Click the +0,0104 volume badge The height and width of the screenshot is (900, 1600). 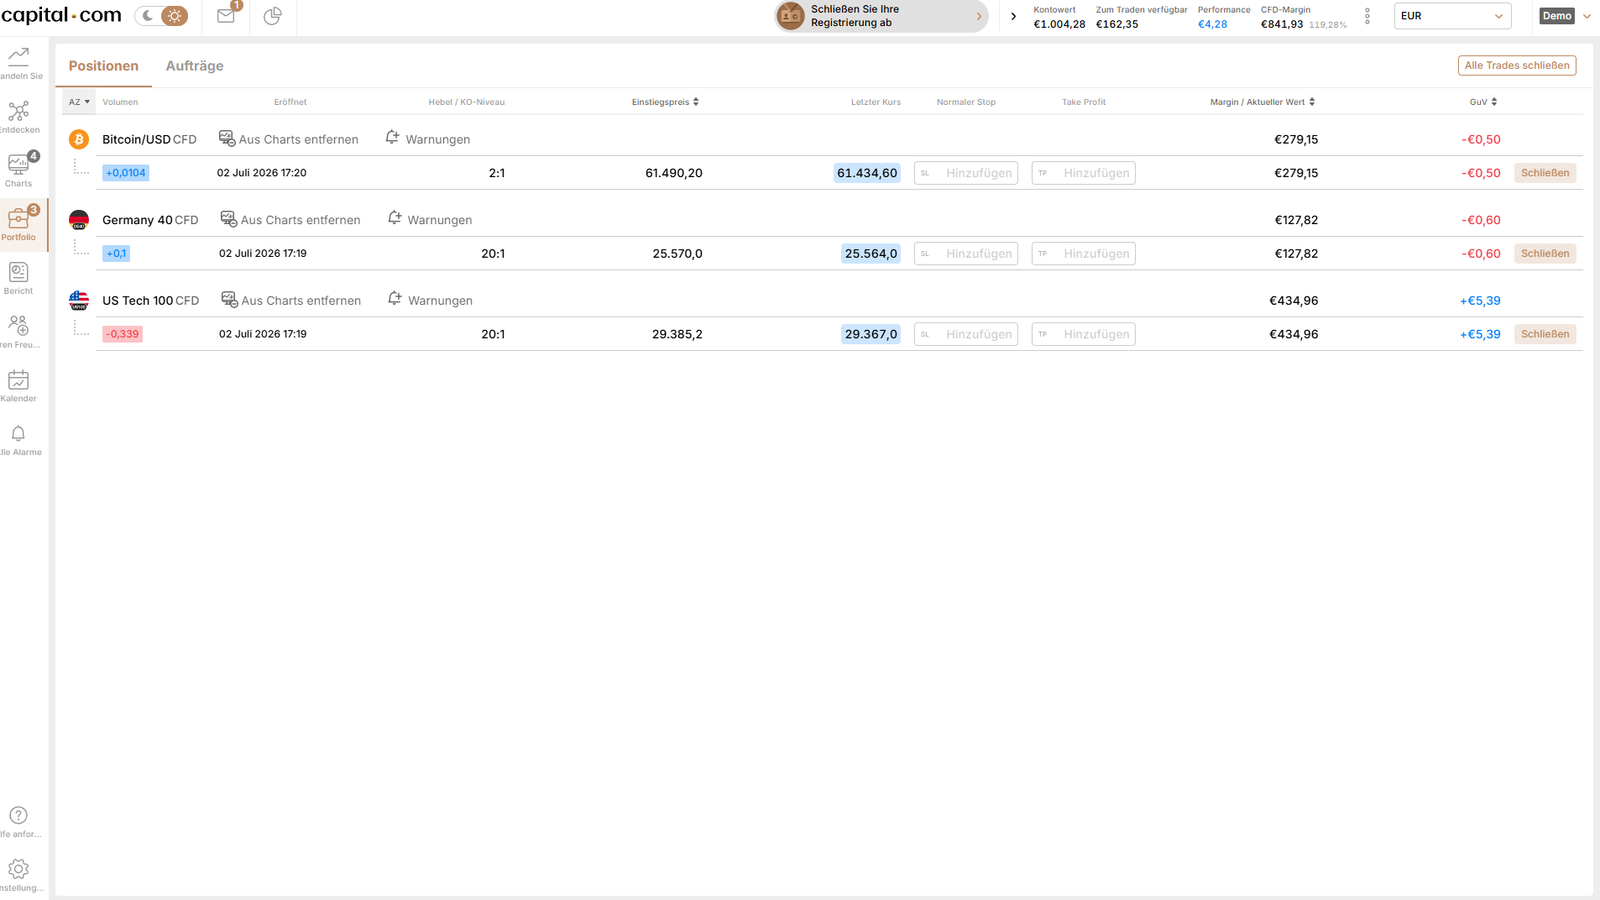pyautogui.click(x=126, y=173)
